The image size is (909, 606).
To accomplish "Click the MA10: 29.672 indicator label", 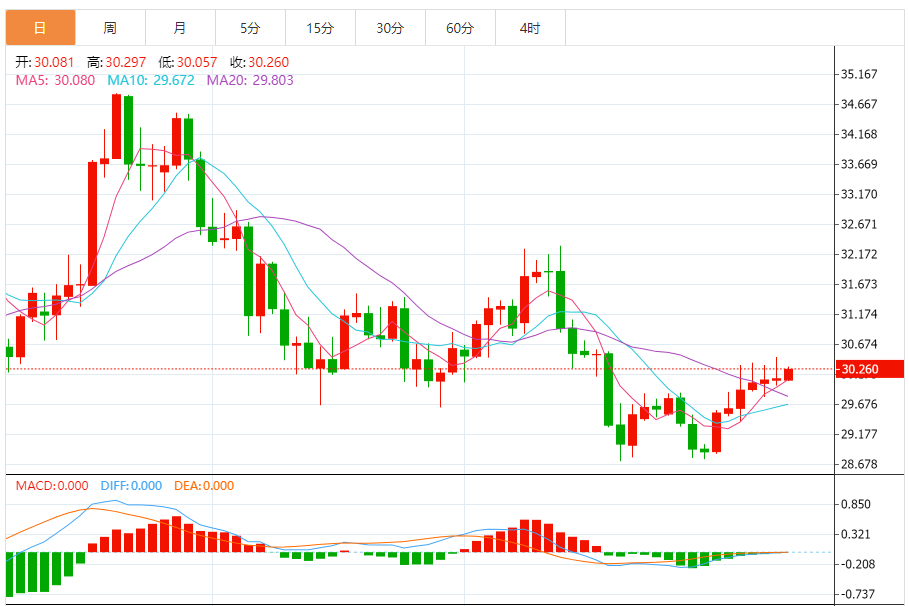I will (x=151, y=80).
